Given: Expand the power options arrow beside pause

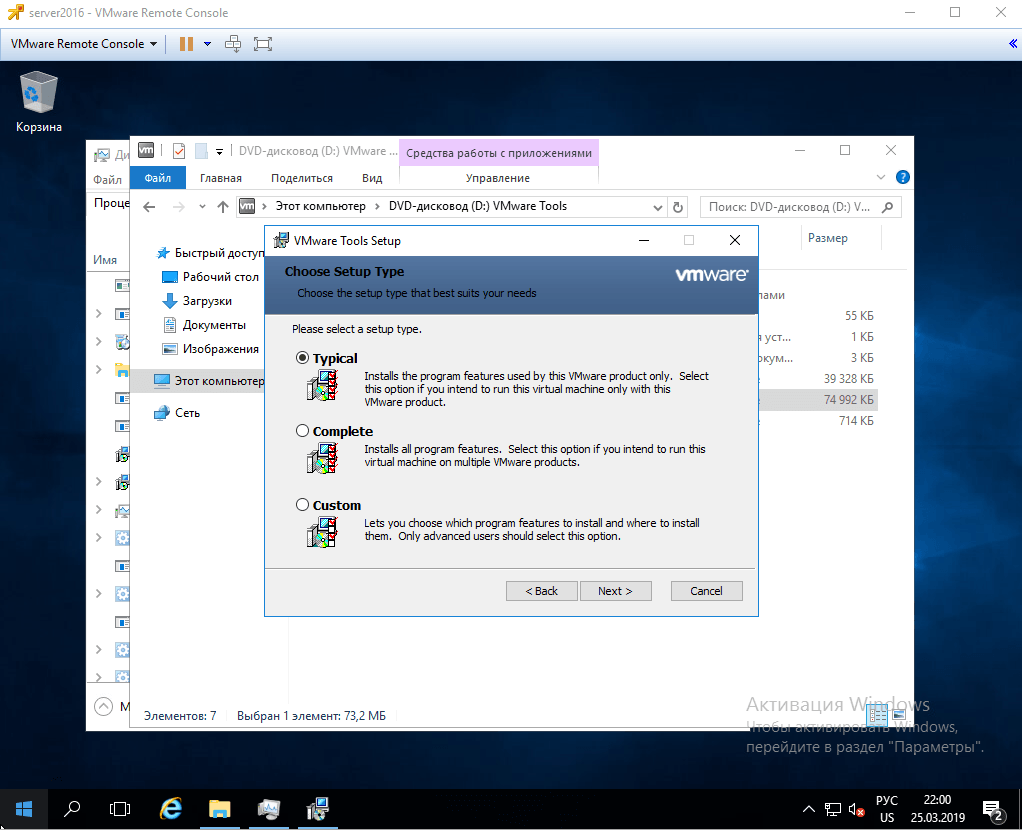Looking at the screenshot, I should [207, 44].
